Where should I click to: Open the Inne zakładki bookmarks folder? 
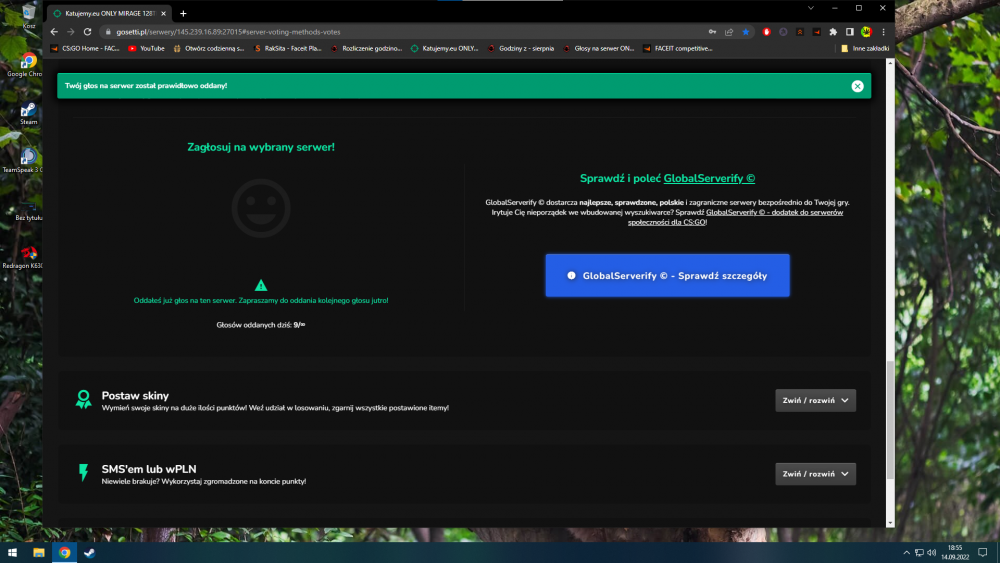[x=865, y=48]
